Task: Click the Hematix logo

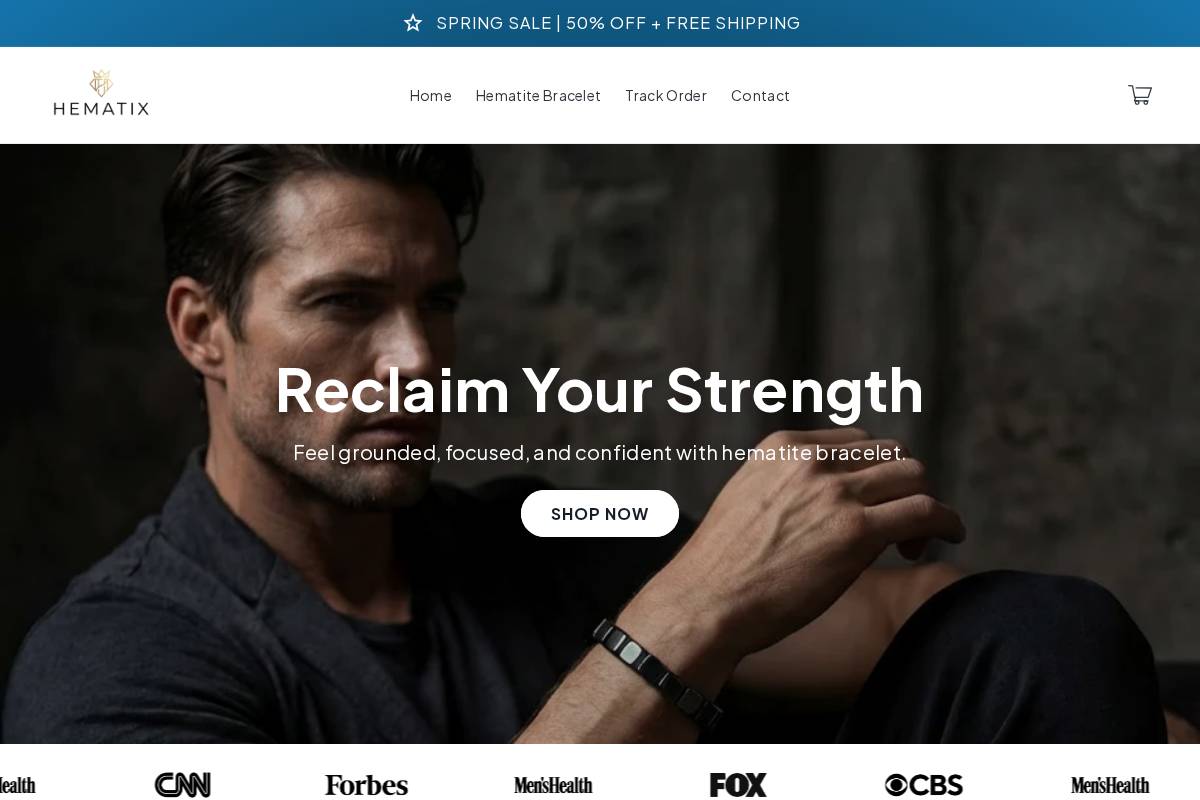Action: (x=101, y=93)
